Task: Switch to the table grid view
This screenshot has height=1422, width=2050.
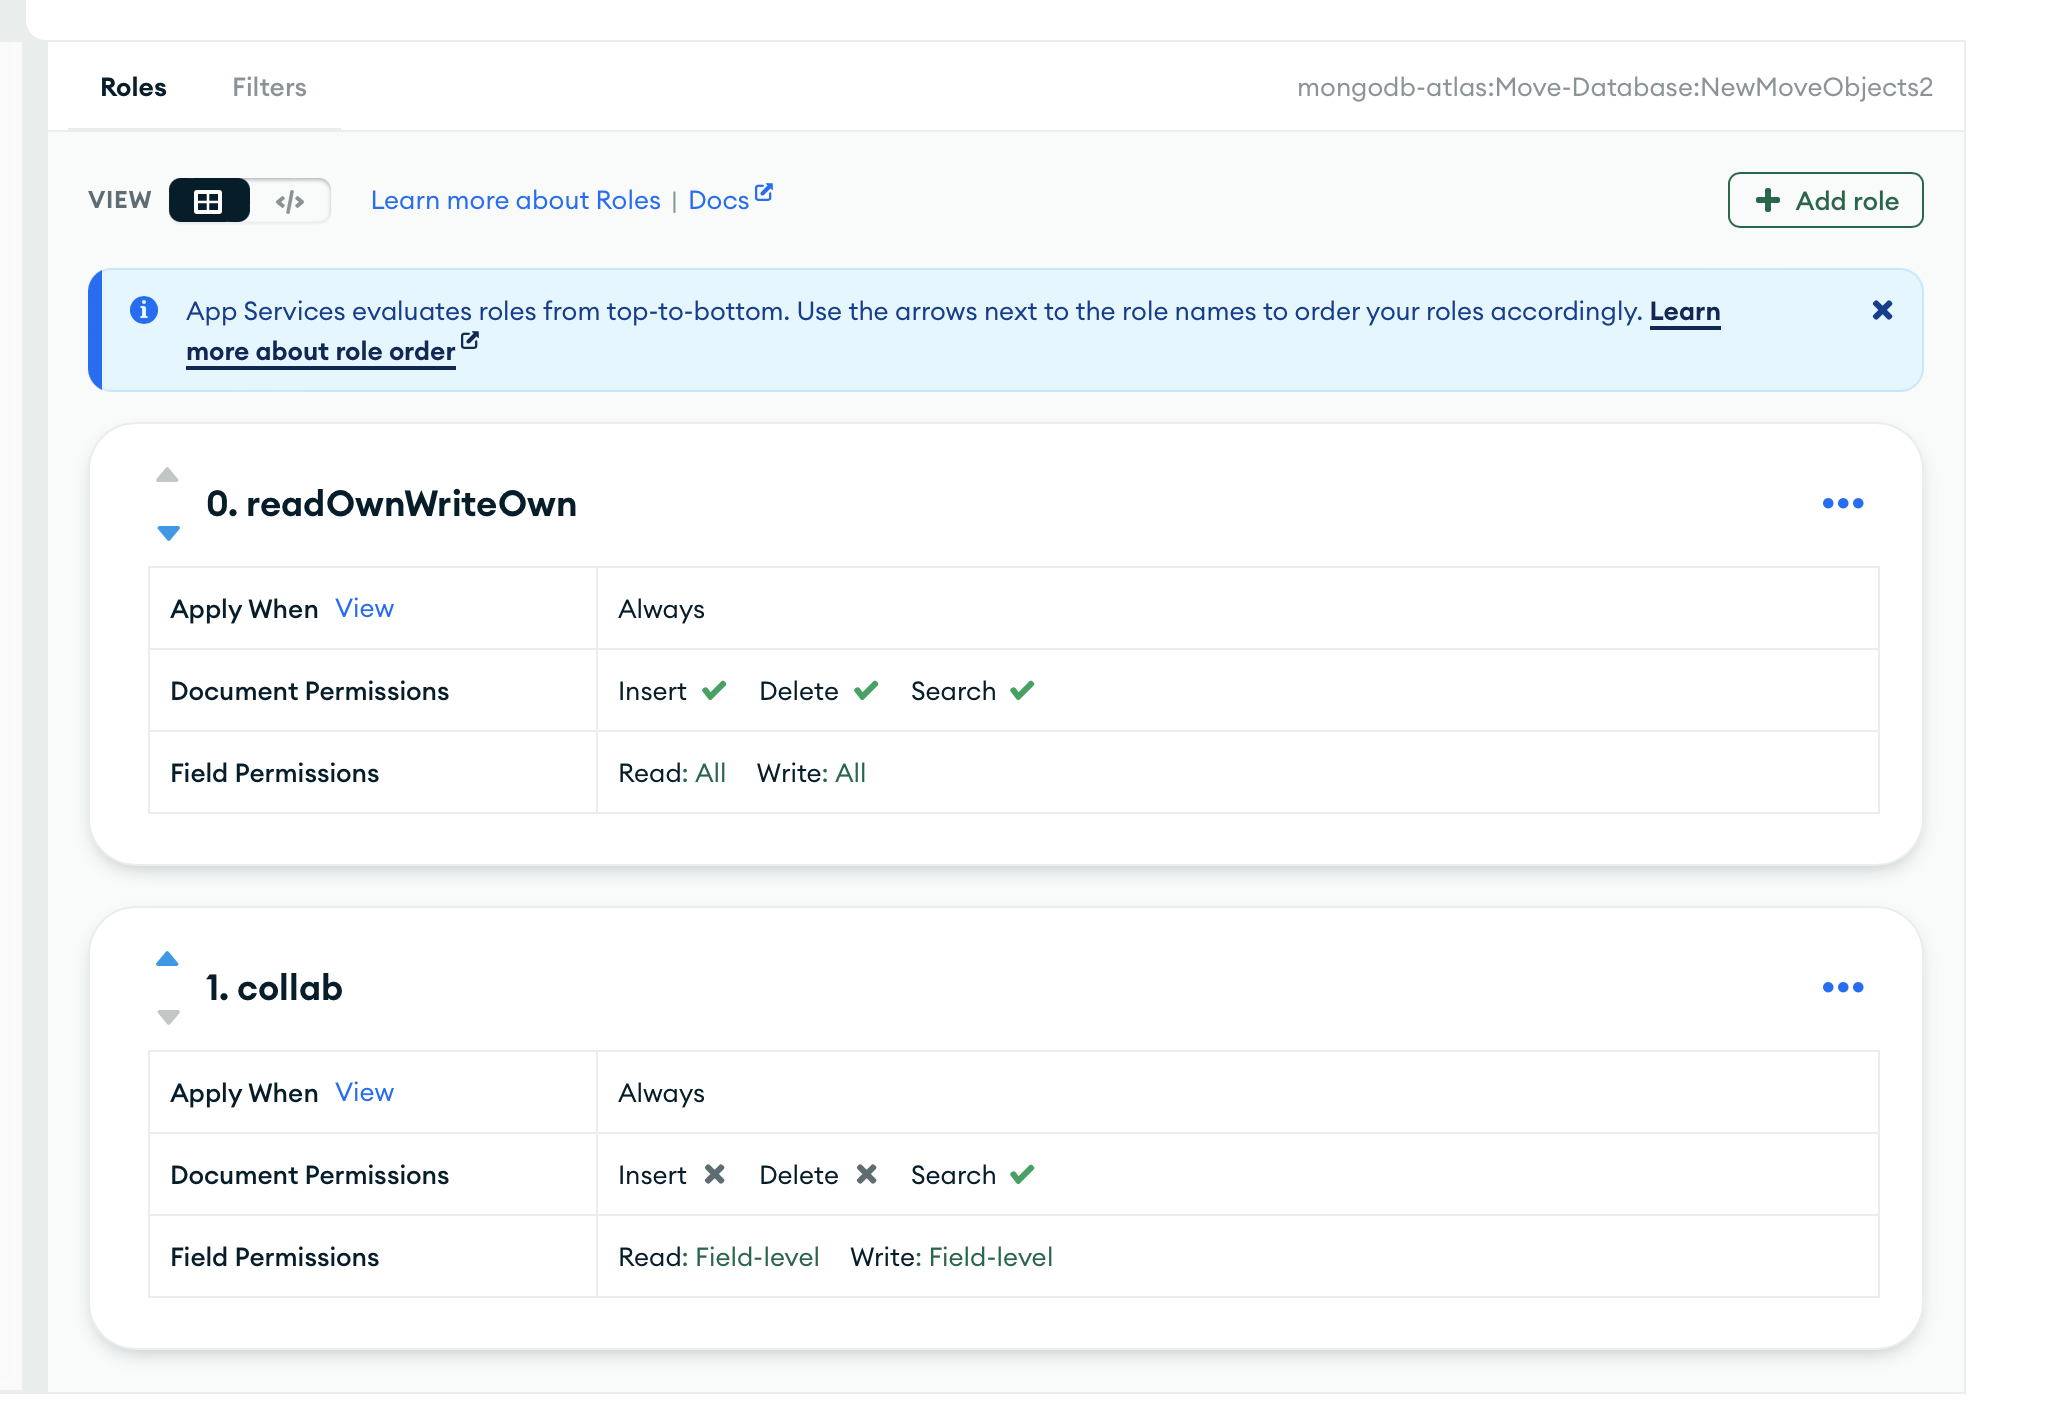Action: pos(208,201)
